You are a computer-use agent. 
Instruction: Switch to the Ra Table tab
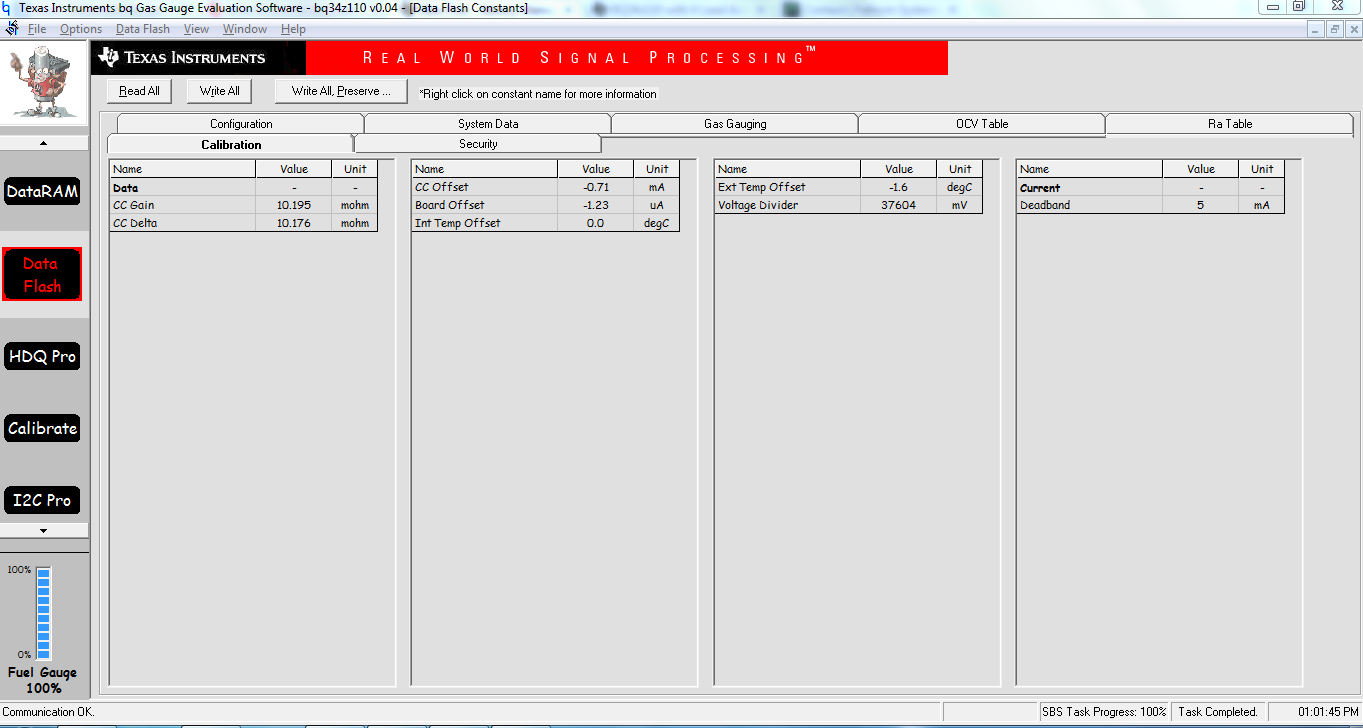click(1230, 124)
